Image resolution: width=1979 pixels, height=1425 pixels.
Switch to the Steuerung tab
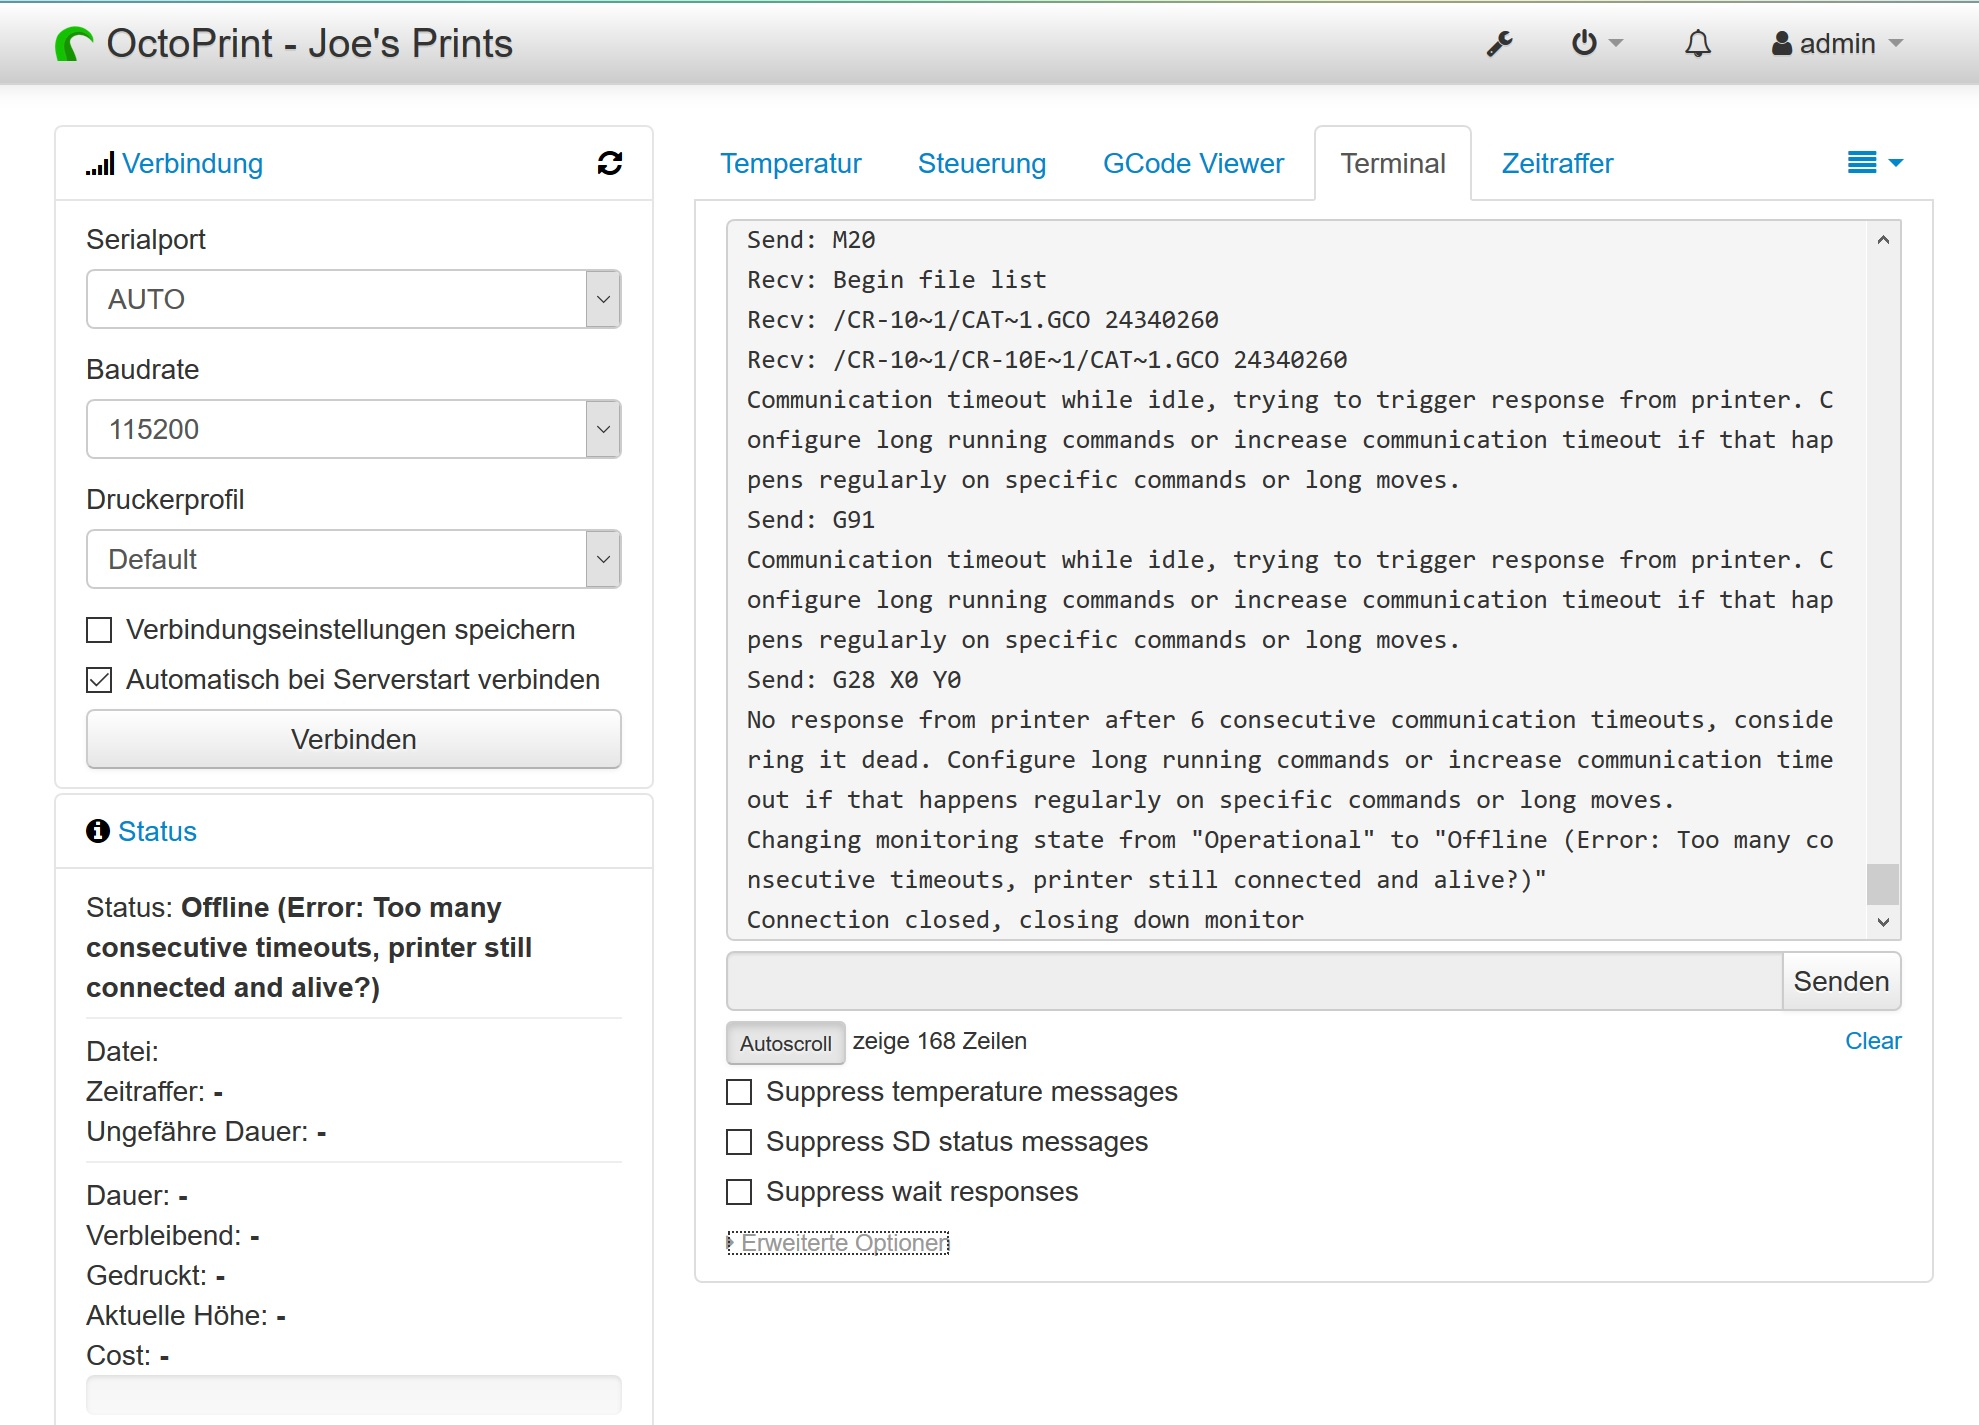(x=982, y=163)
